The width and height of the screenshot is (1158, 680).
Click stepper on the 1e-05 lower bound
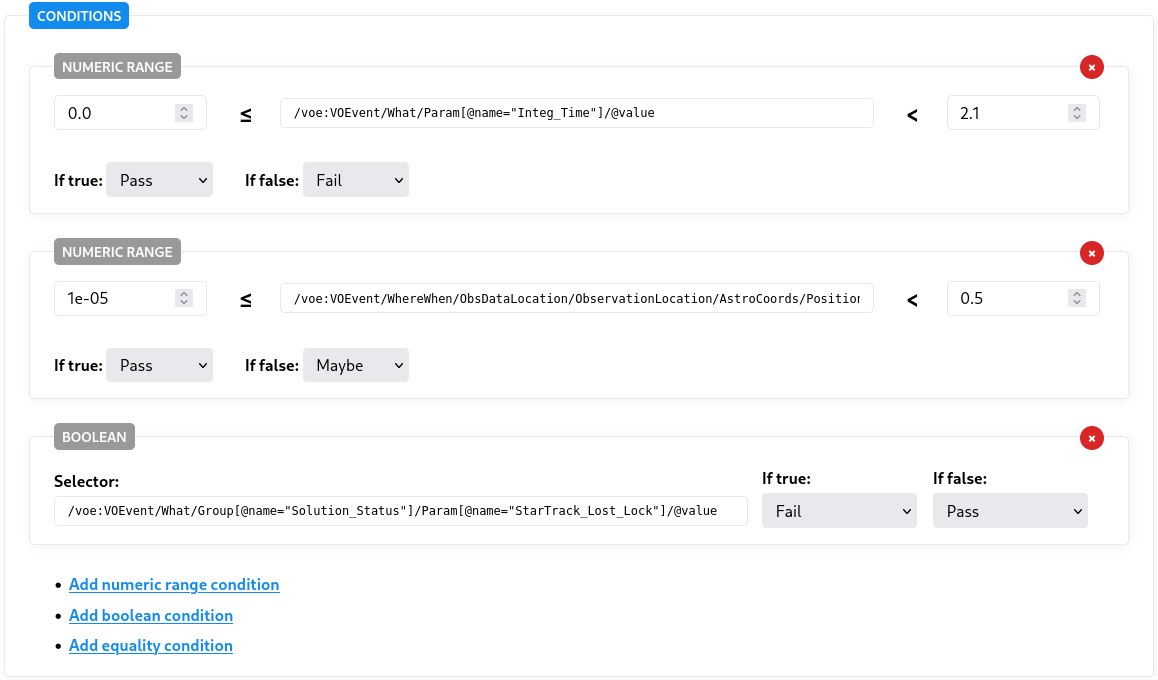click(x=184, y=298)
